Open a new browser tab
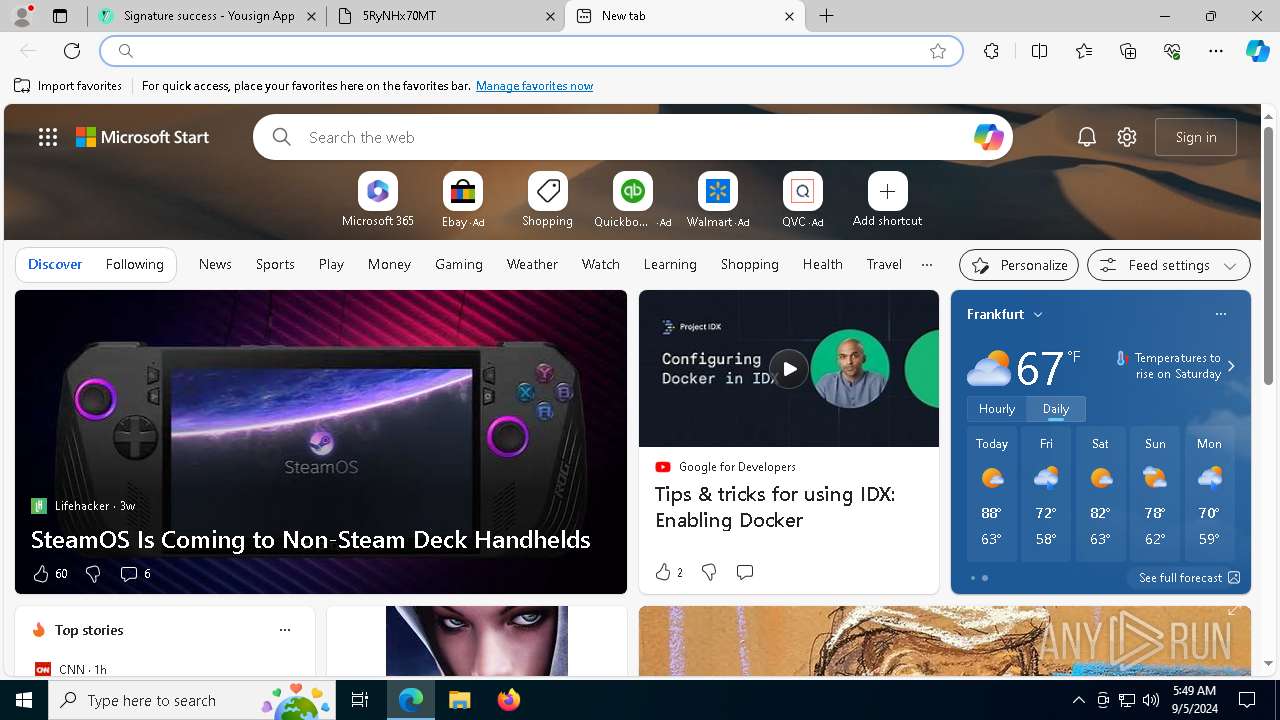Image resolution: width=1280 pixels, height=720 pixels. coord(827,16)
